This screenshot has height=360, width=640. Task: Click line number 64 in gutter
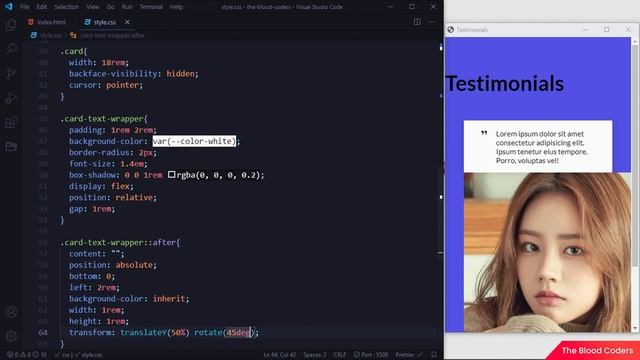[43, 332]
